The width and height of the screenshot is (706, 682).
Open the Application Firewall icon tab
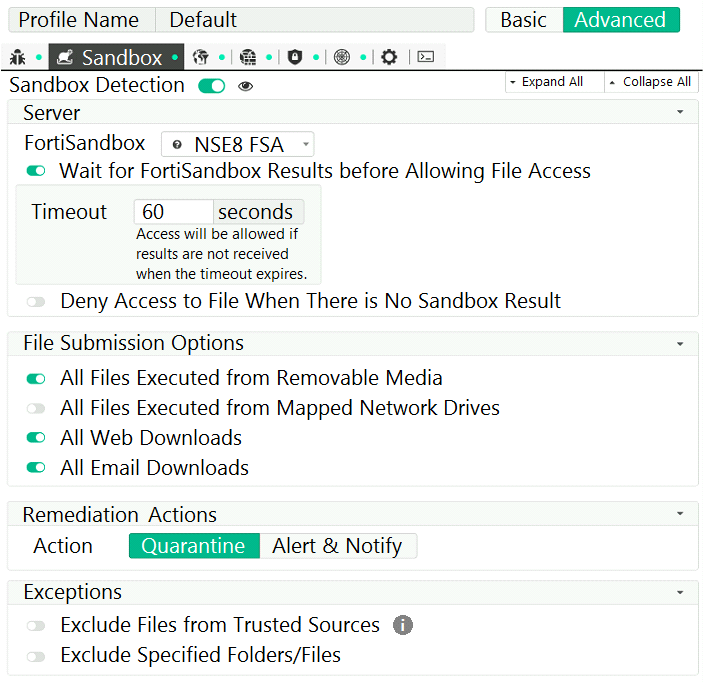coord(248,57)
